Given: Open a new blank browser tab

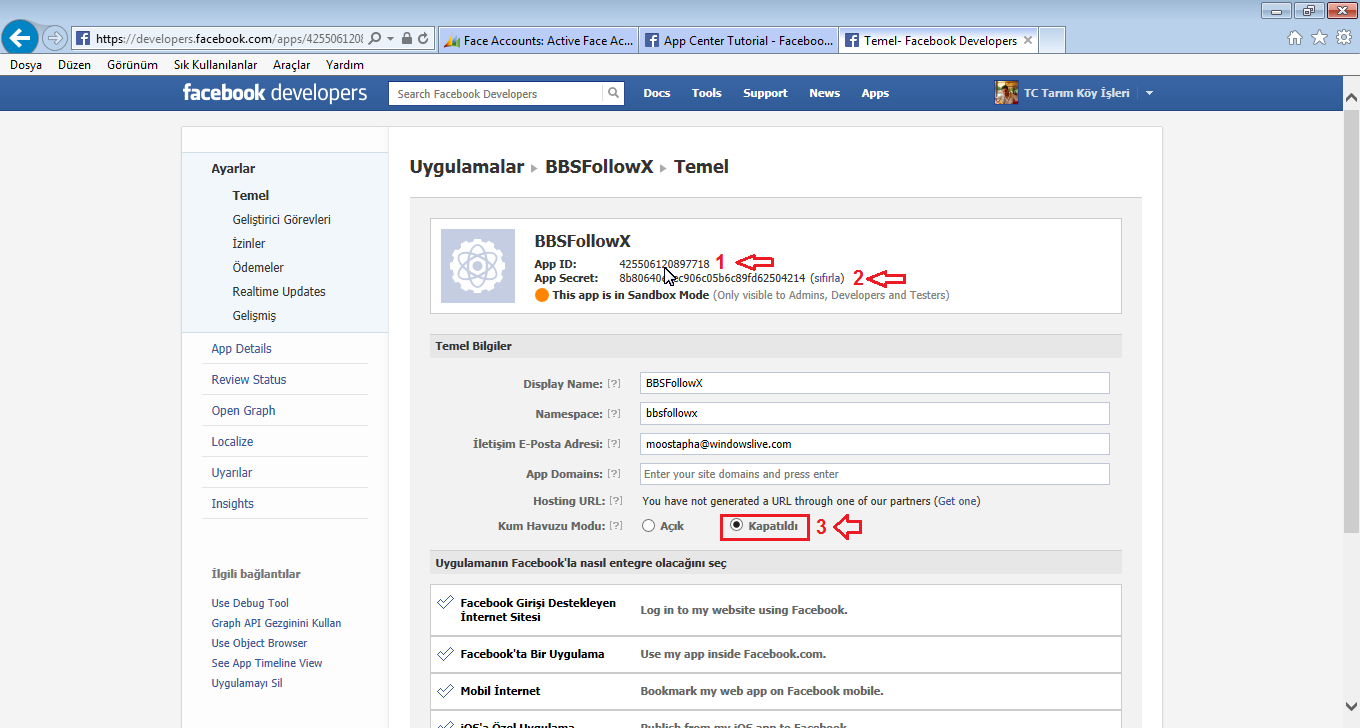Looking at the screenshot, I should pos(1052,41).
